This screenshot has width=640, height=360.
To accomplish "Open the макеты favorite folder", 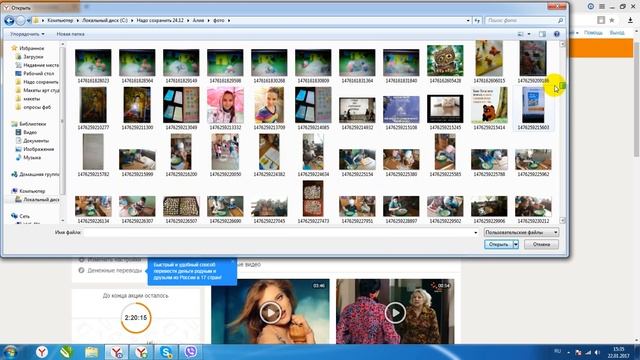I will tap(28, 99).
